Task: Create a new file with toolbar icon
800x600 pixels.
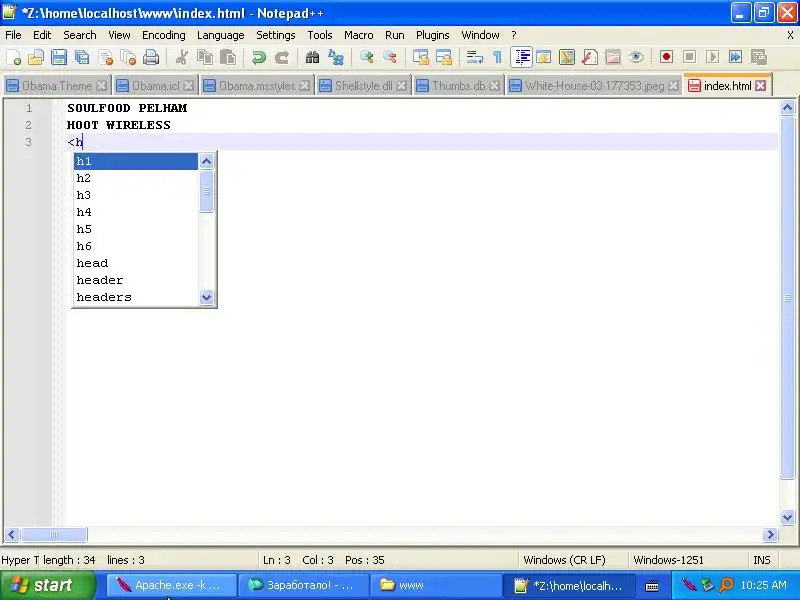Action: point(14,57)
